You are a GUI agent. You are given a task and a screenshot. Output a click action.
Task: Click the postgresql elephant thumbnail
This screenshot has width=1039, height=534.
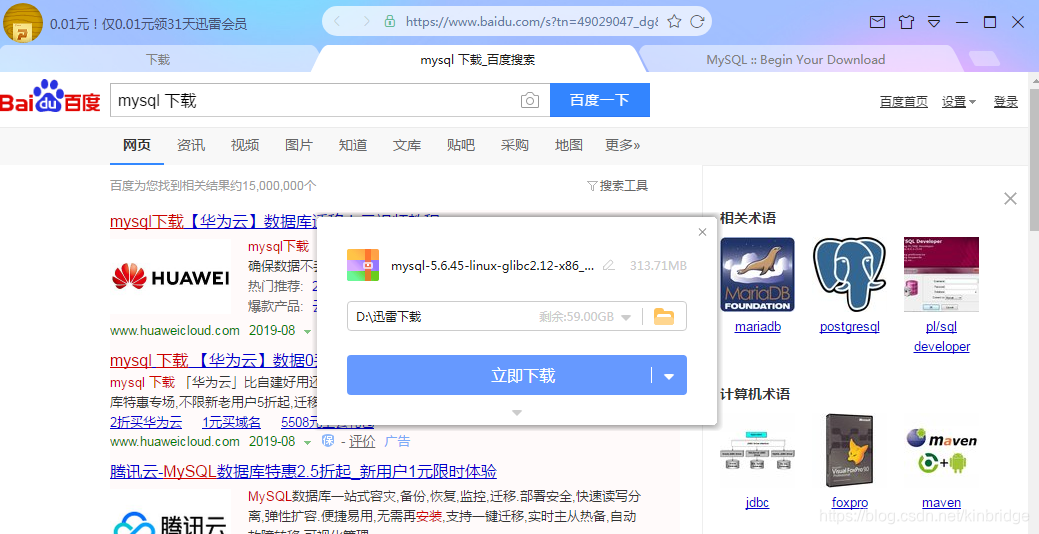(849, 274)
